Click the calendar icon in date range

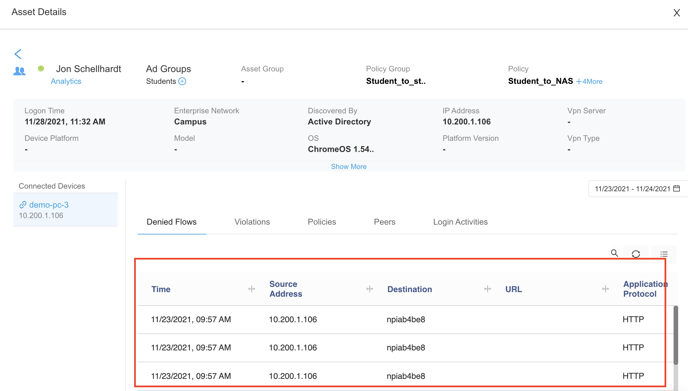[677, 189]
